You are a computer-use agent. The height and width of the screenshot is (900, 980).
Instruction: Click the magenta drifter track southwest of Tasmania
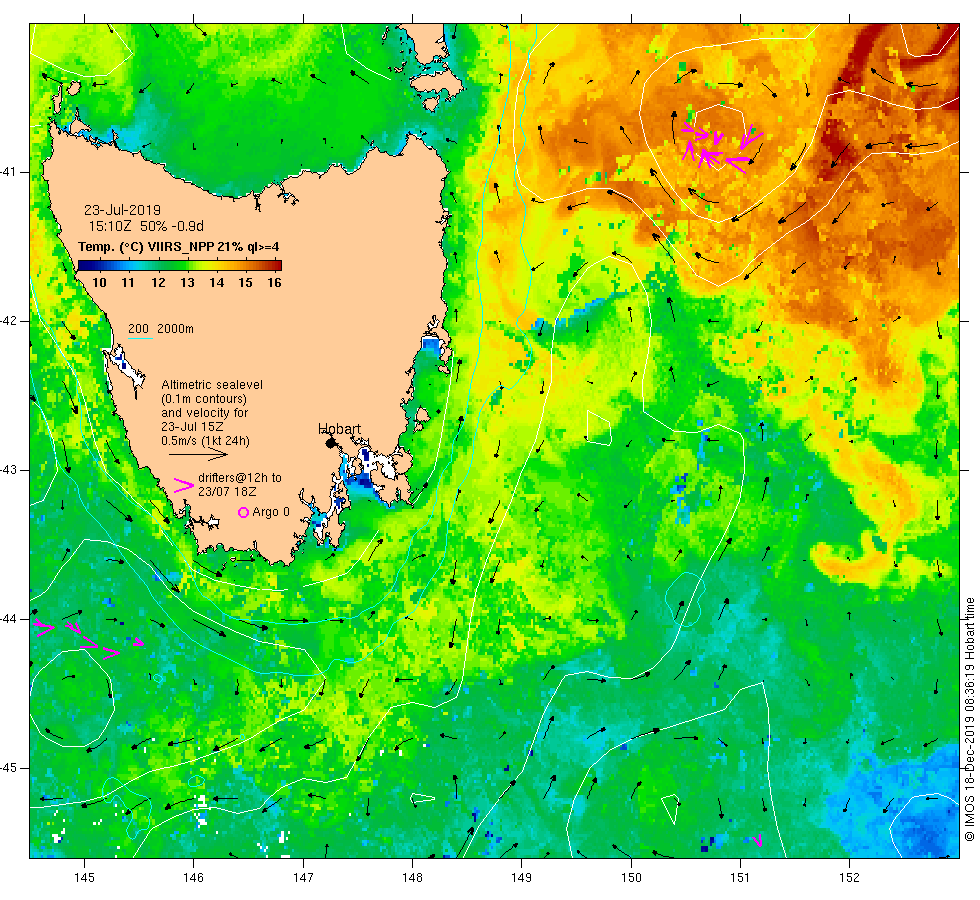click(x=89, y=639)
